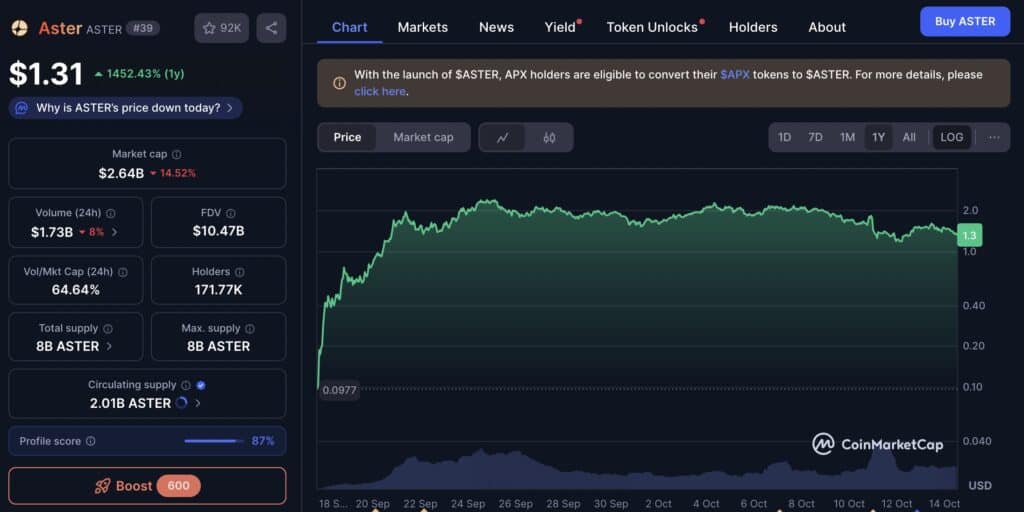The height and width of the screenshot is (512, 1024).
Task: Click the Buy ASTER button
Action: (965, 22)
